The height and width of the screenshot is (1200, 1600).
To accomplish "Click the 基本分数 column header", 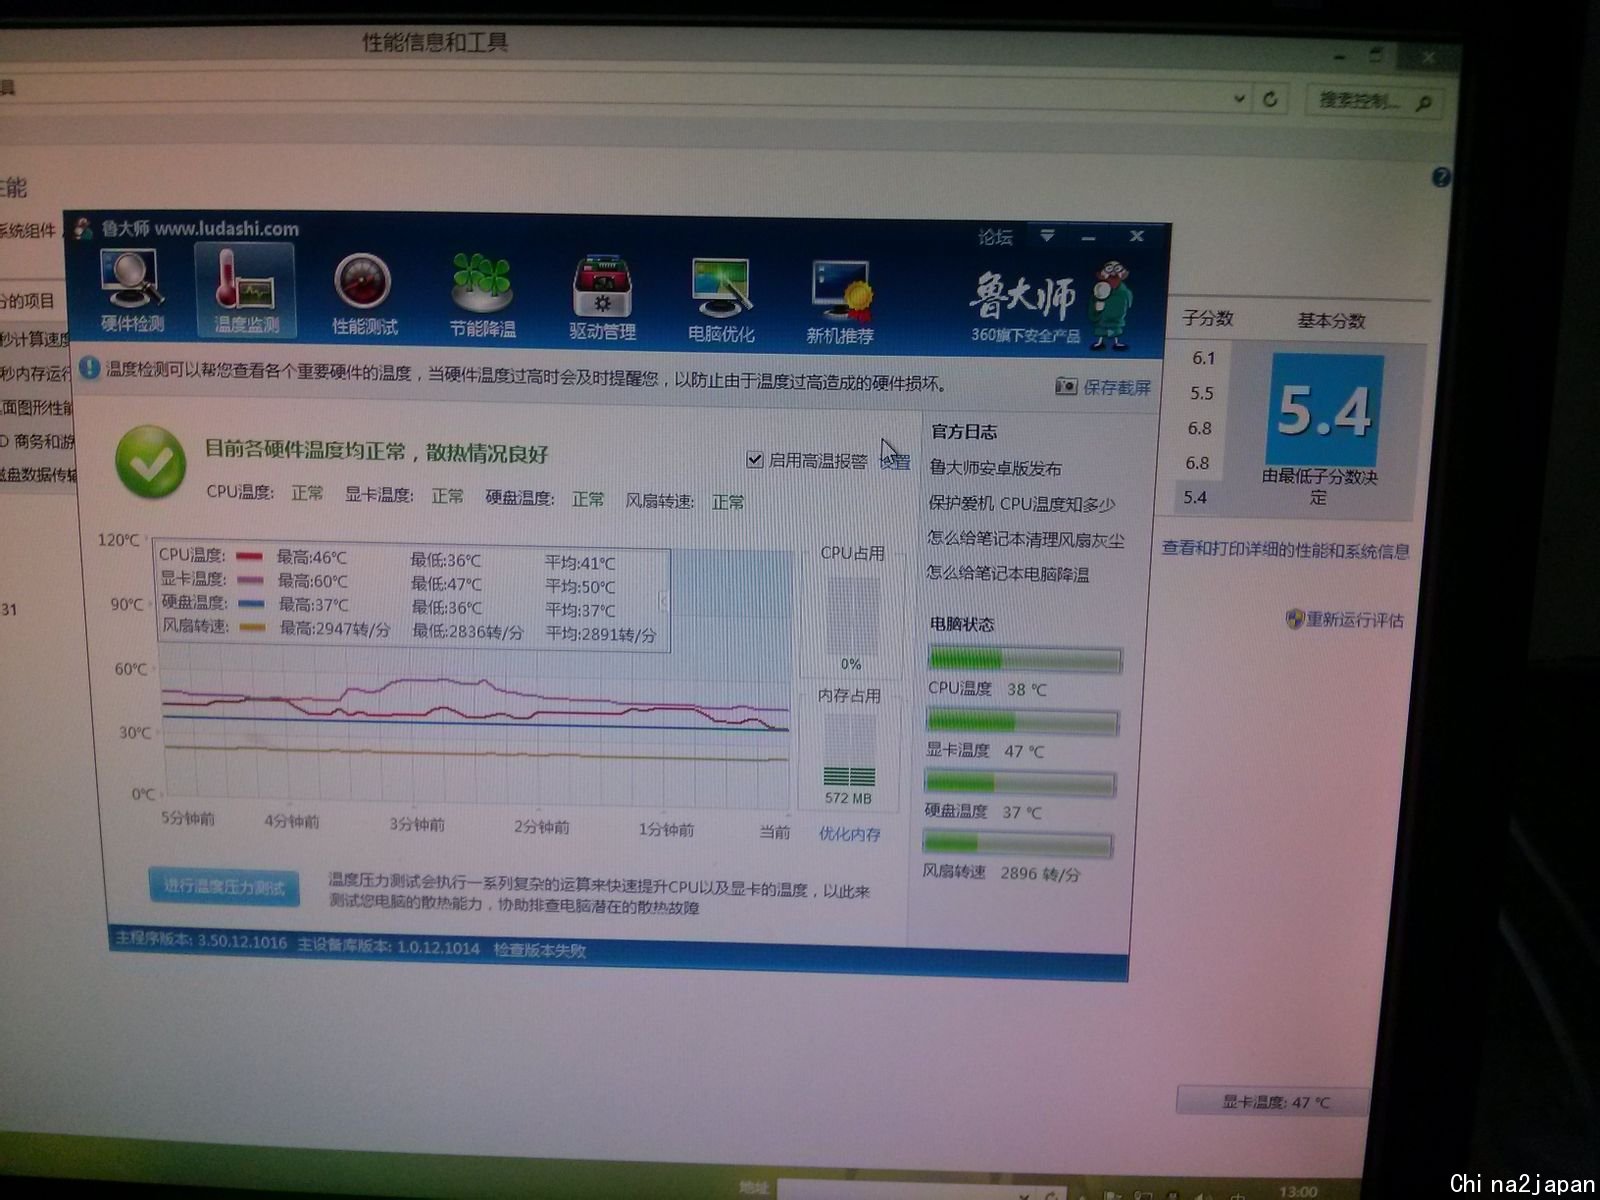I will click(x=1331, y=321).
